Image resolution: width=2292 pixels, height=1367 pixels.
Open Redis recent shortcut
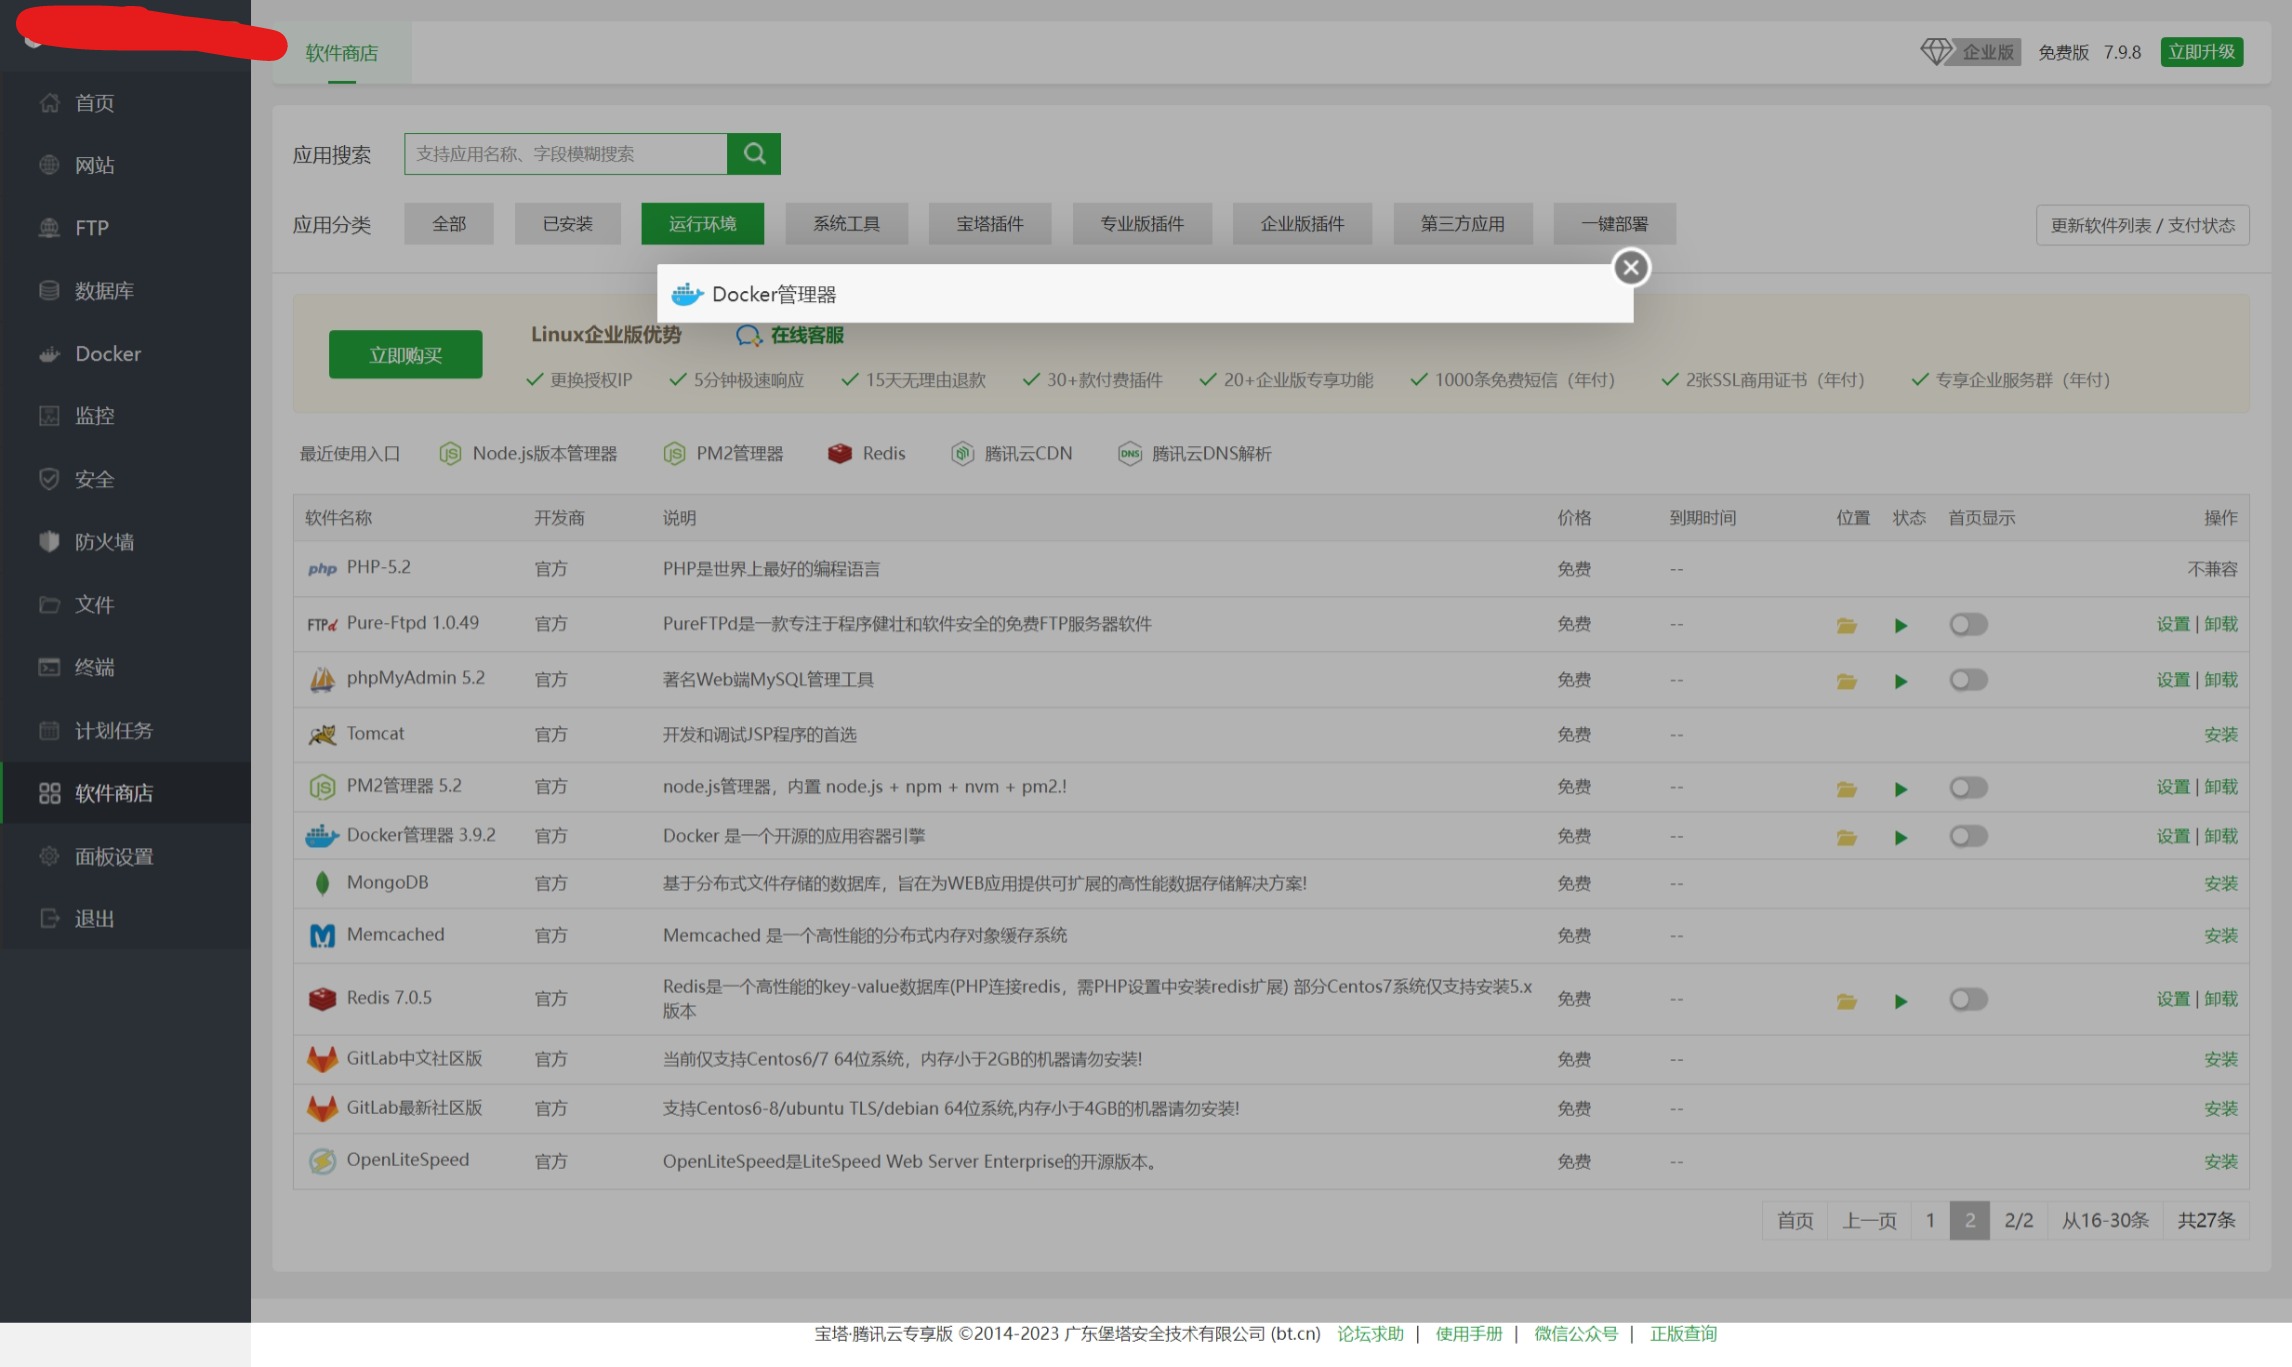(867, 454)
